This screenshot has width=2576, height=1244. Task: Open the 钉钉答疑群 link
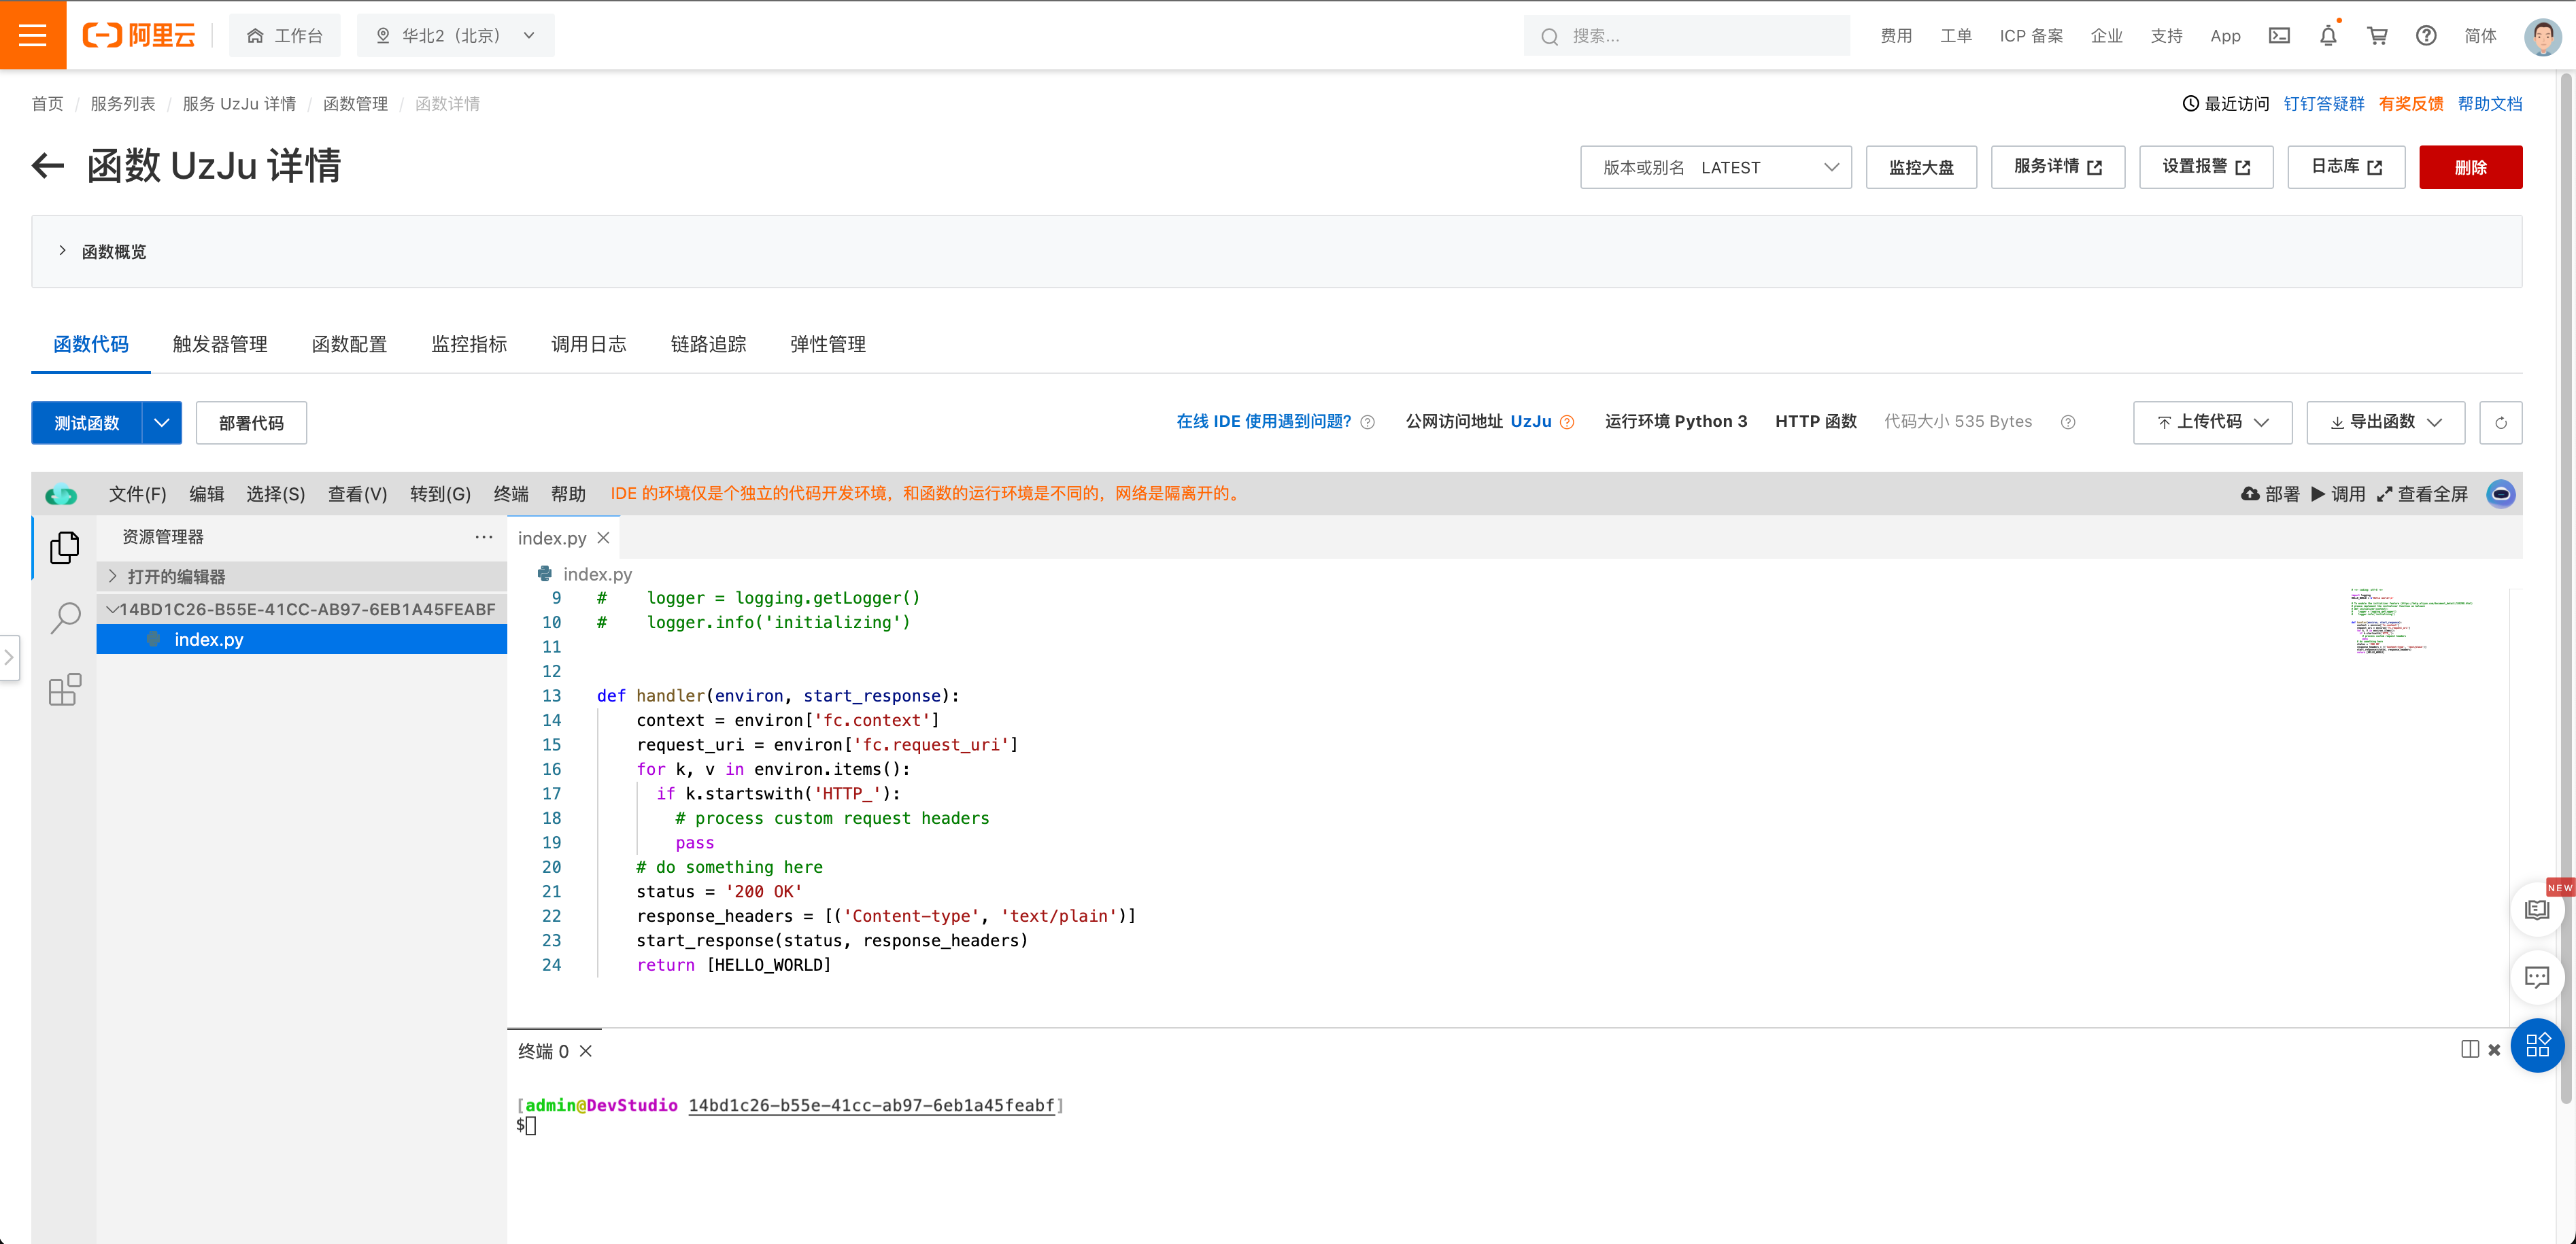[2323, 104]
